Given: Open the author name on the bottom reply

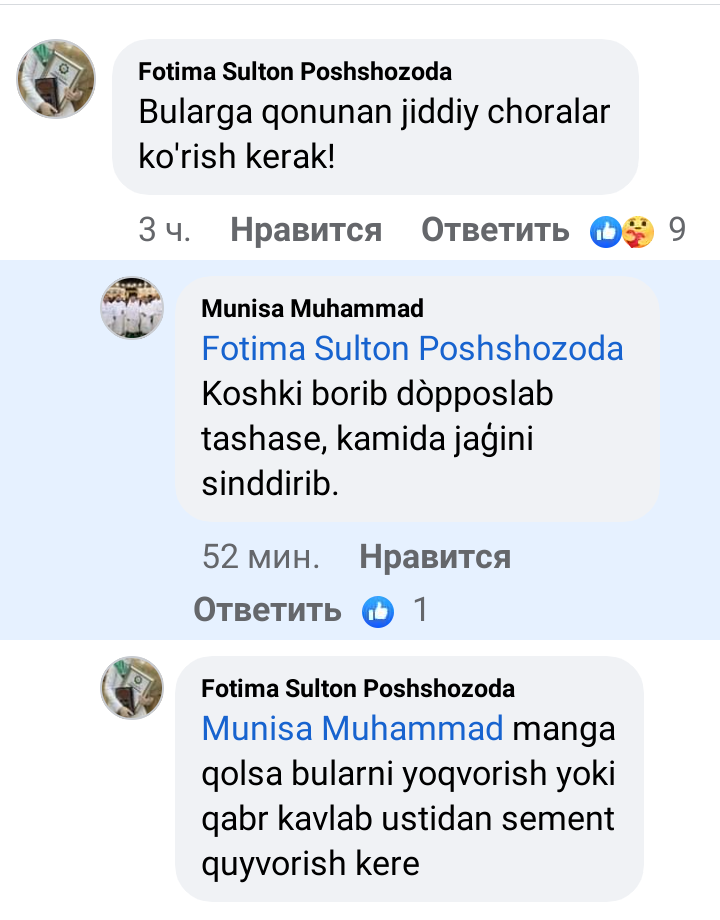Looking at the screenshot, I should tap(358, 688).
